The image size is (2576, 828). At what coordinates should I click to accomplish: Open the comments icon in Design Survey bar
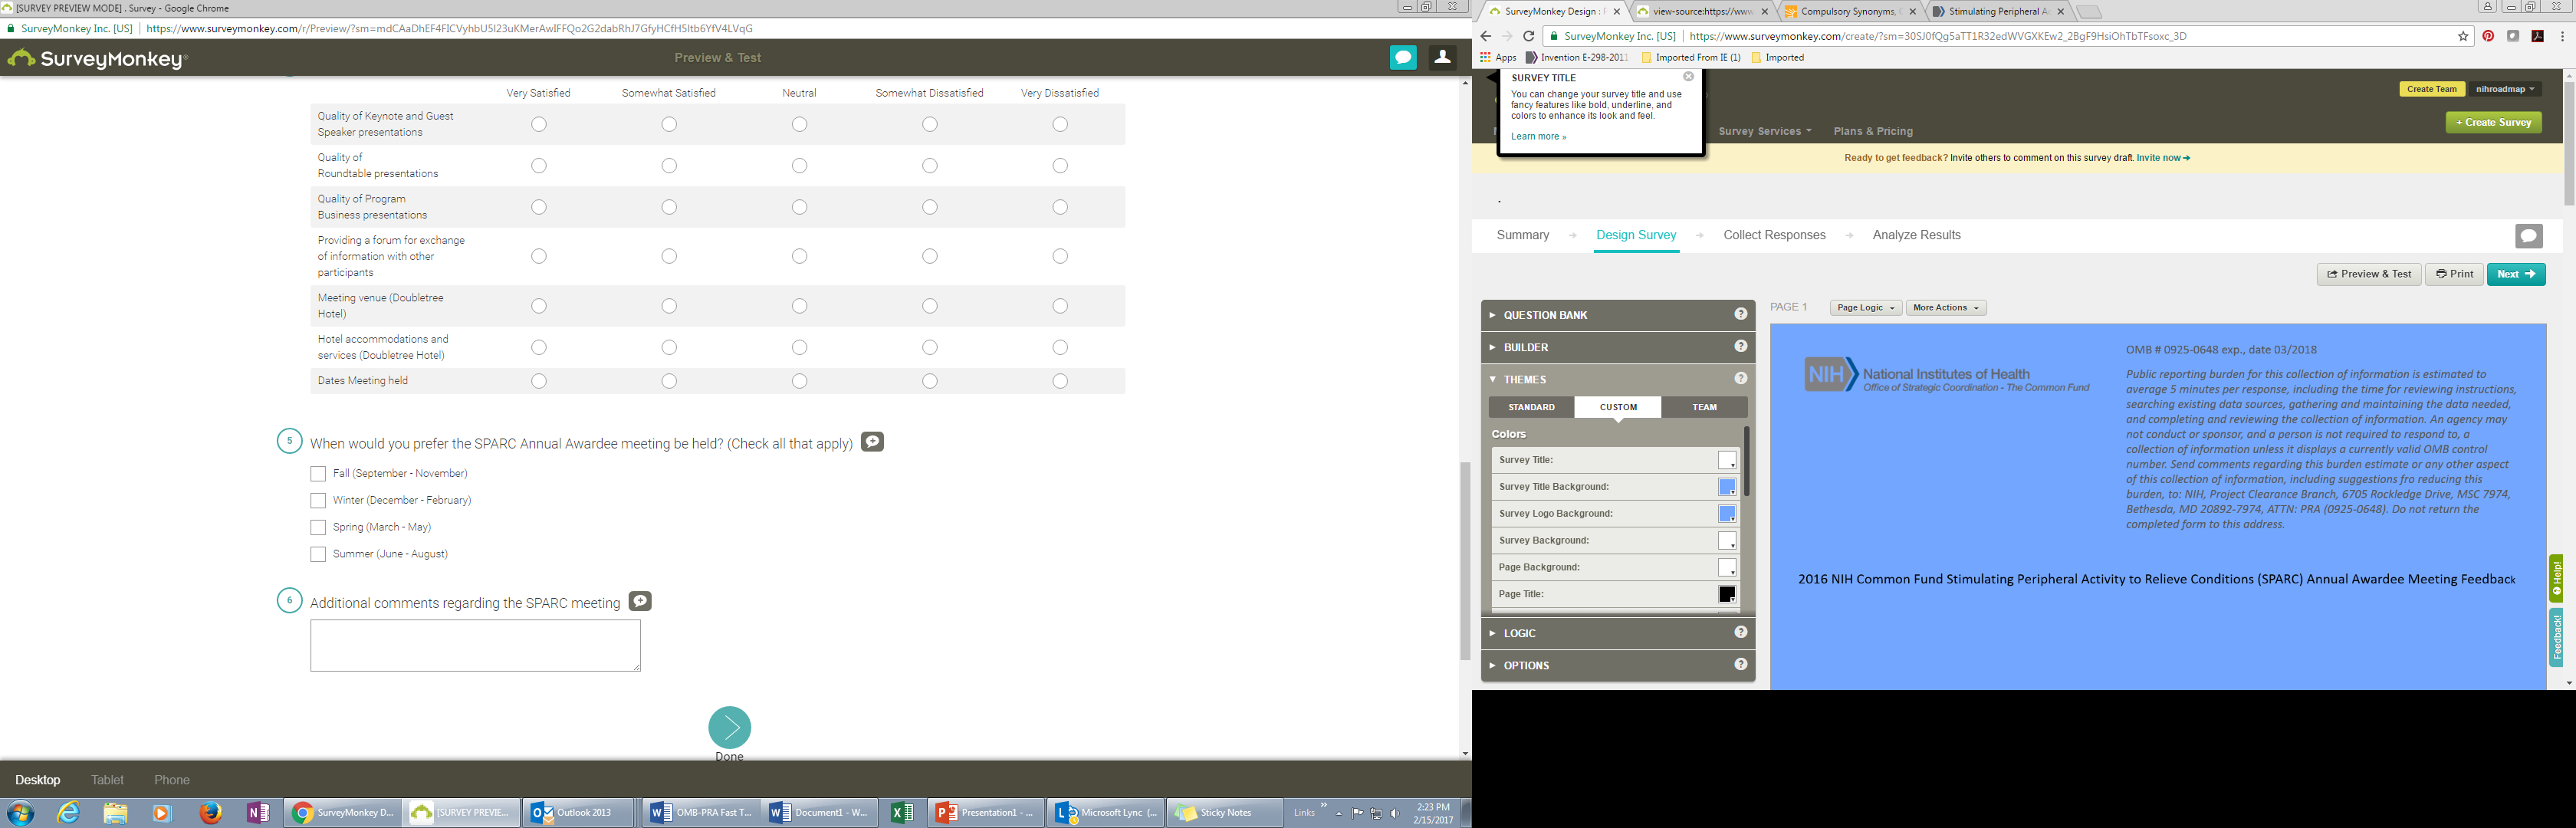[x=2528, y=236]
